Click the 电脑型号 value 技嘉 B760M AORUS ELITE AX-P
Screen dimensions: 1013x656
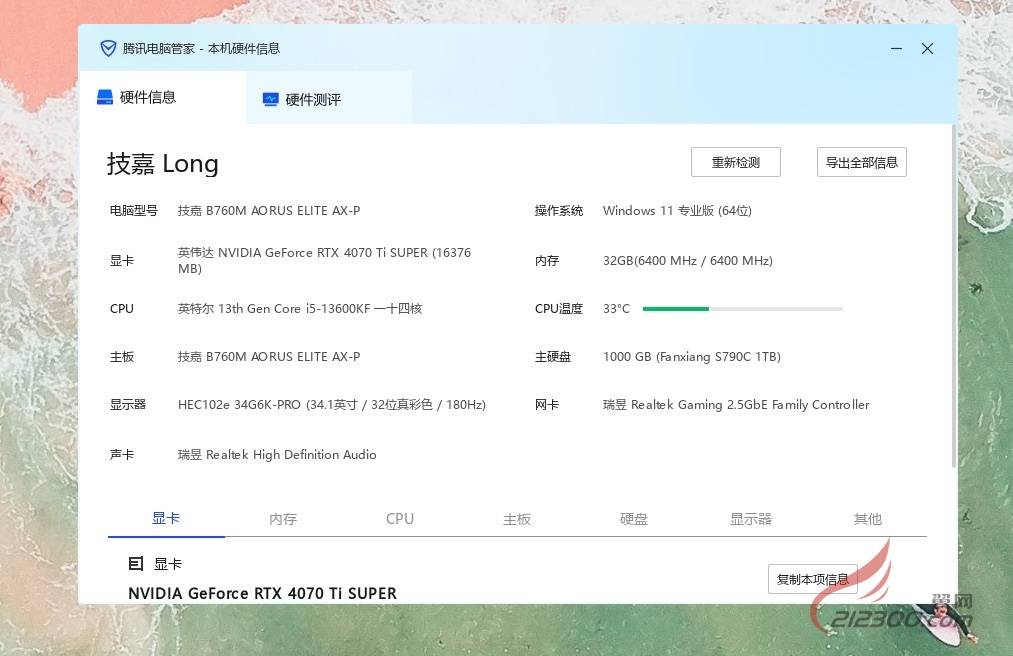coord(269,211)
